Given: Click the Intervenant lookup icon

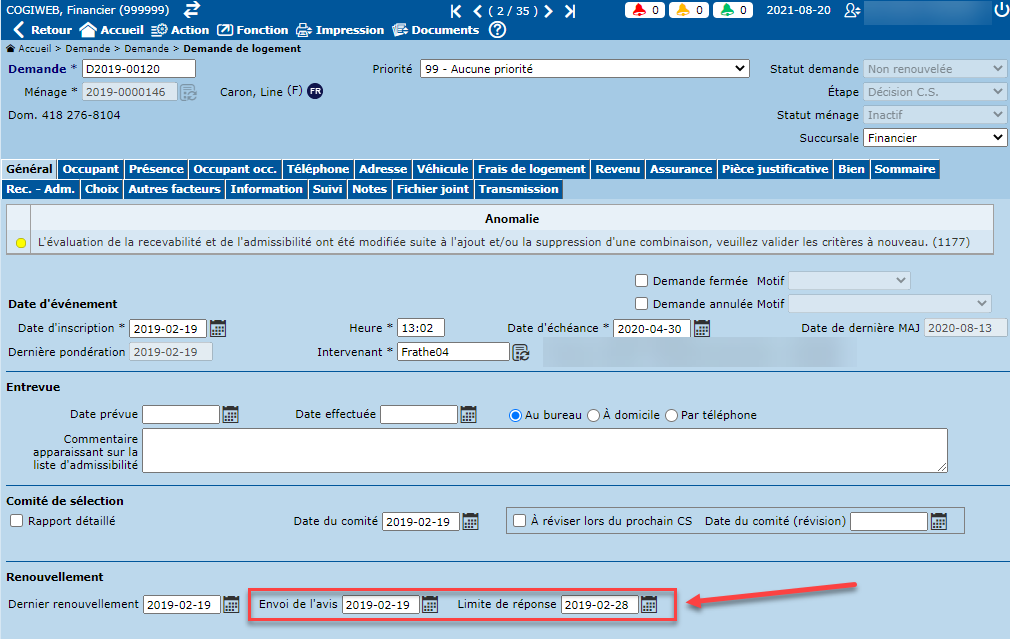Looking at the screenshot, I should [521, 352].
